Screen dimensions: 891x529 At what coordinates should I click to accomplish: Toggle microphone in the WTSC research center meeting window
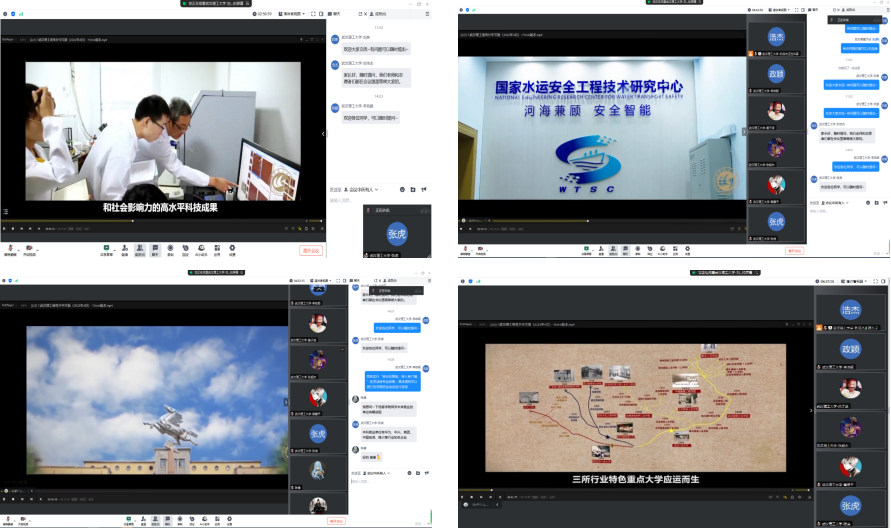point(467,250)
